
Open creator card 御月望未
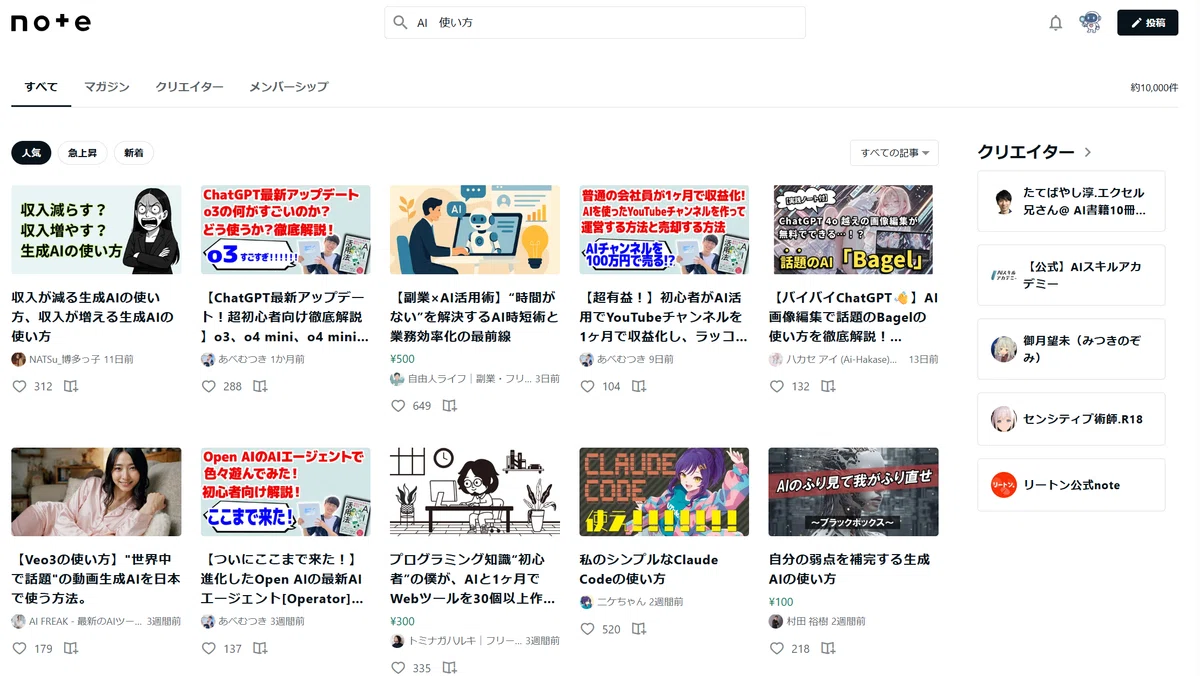(1071, 349)
